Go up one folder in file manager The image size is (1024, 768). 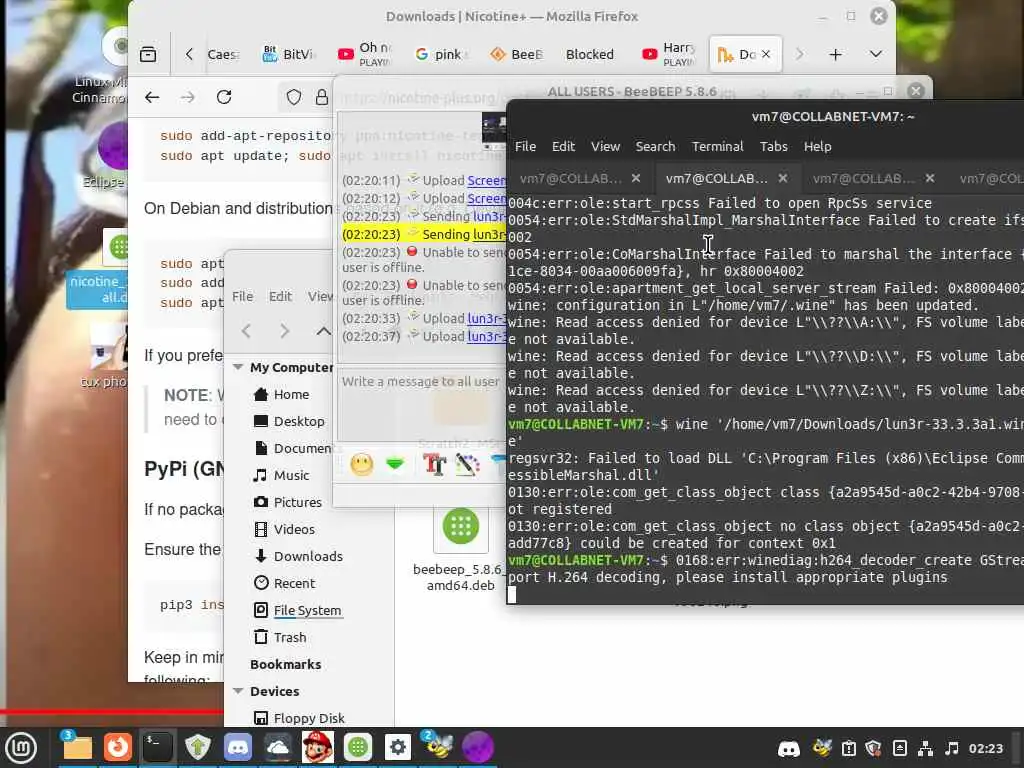[323, 331]
